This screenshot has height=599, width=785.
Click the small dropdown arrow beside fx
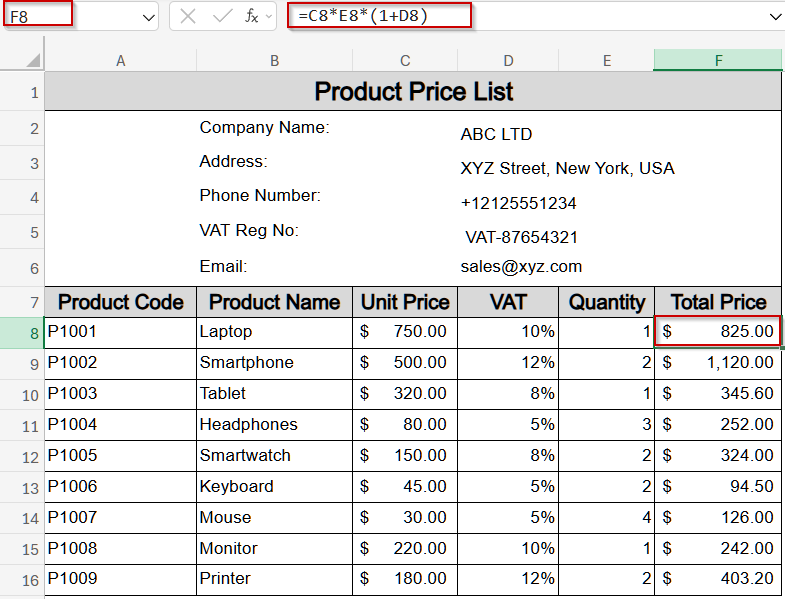[268, 17]
